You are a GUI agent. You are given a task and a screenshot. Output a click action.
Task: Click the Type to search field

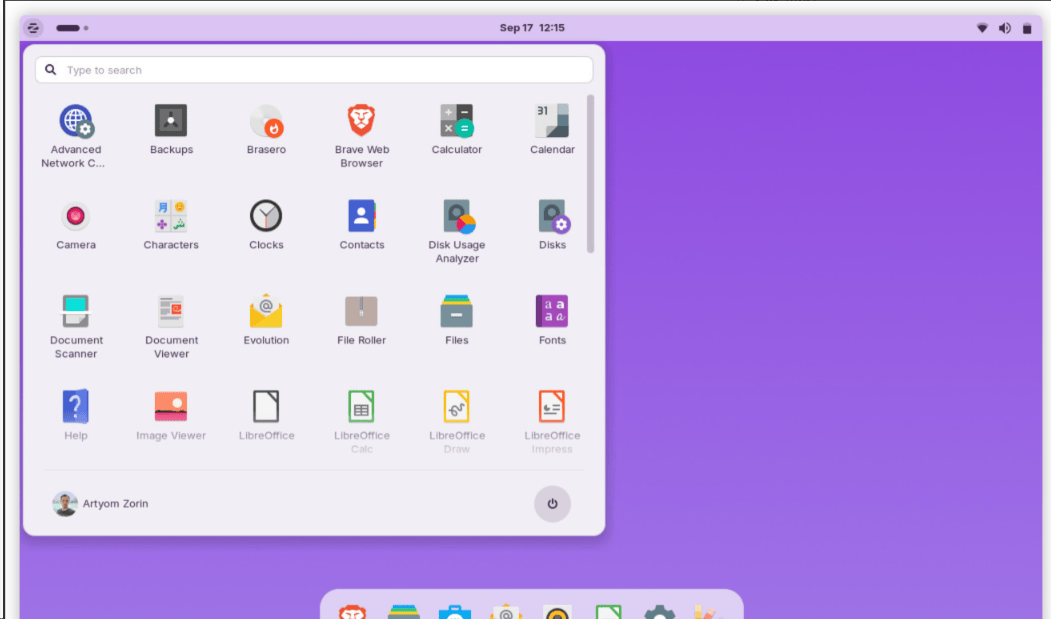314,70
